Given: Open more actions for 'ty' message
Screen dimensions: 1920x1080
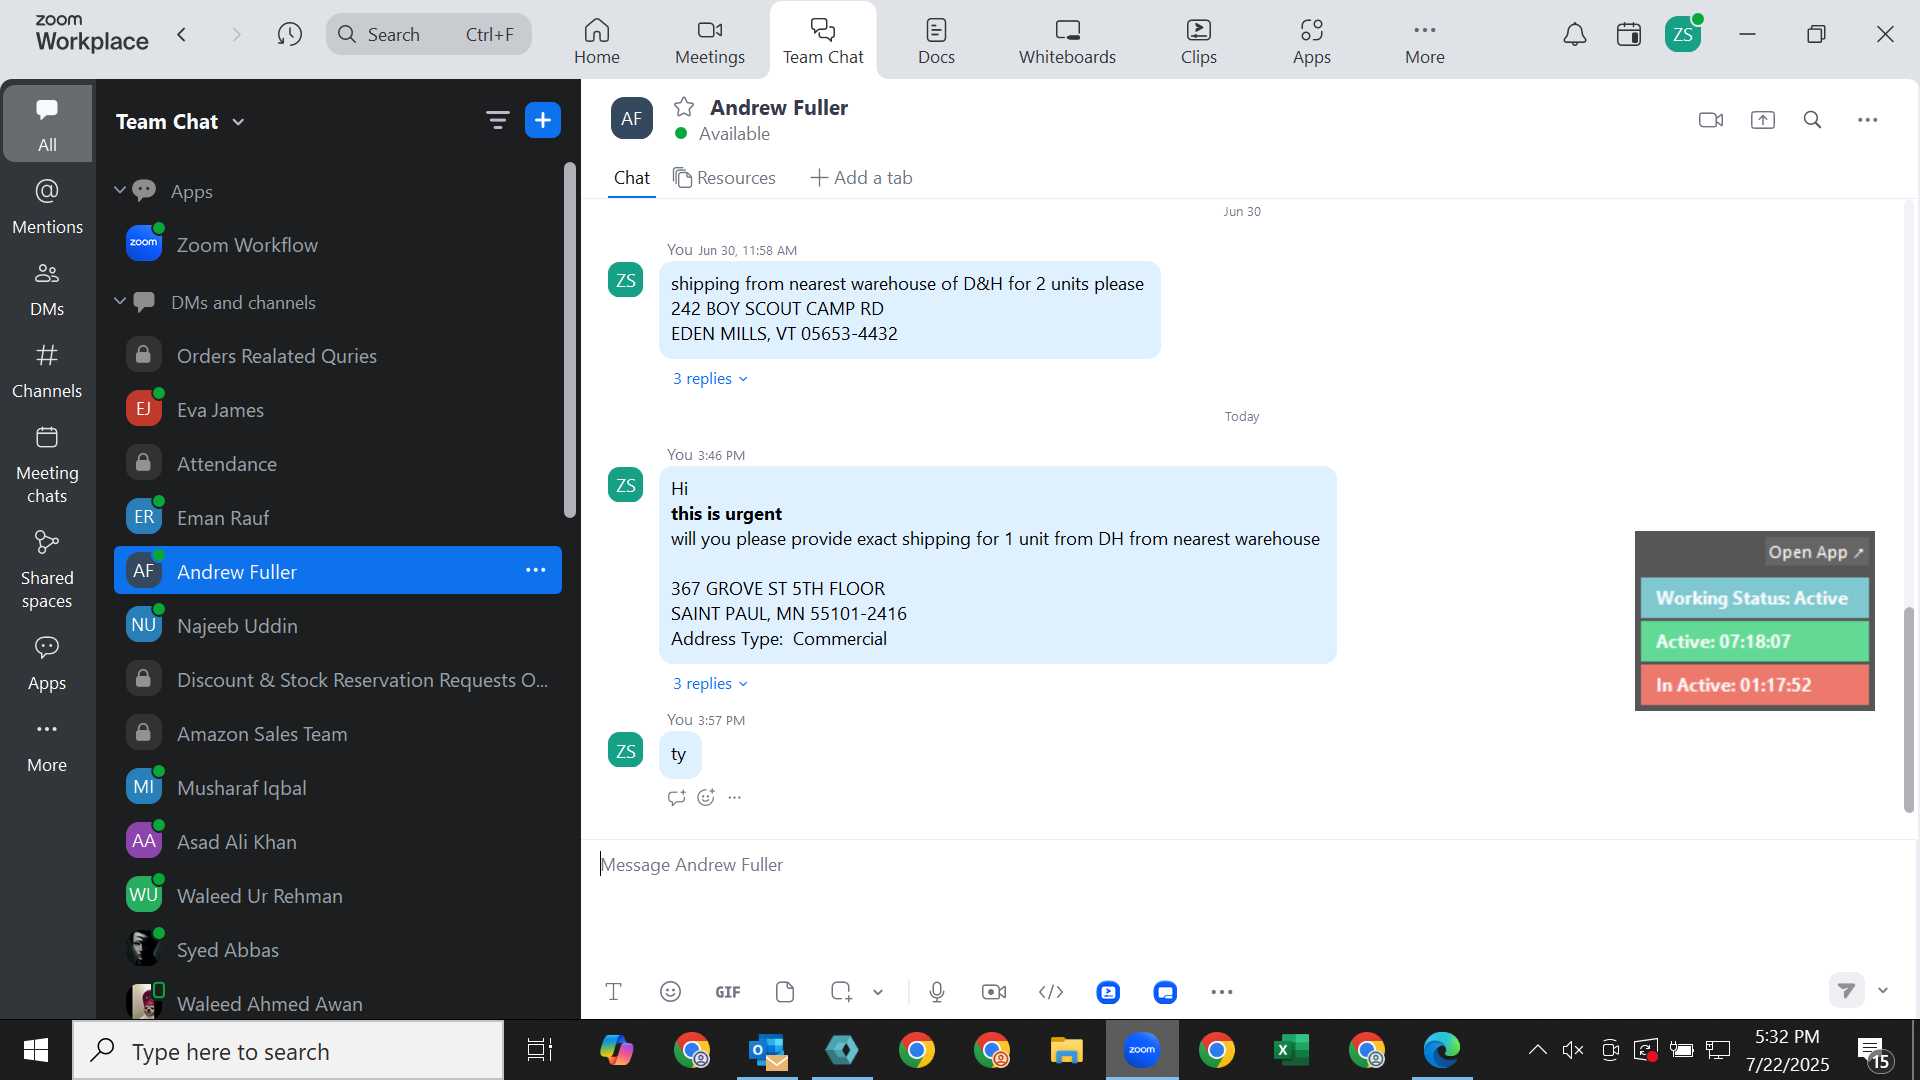Looking at the screenshot, I should pos(735,798).
